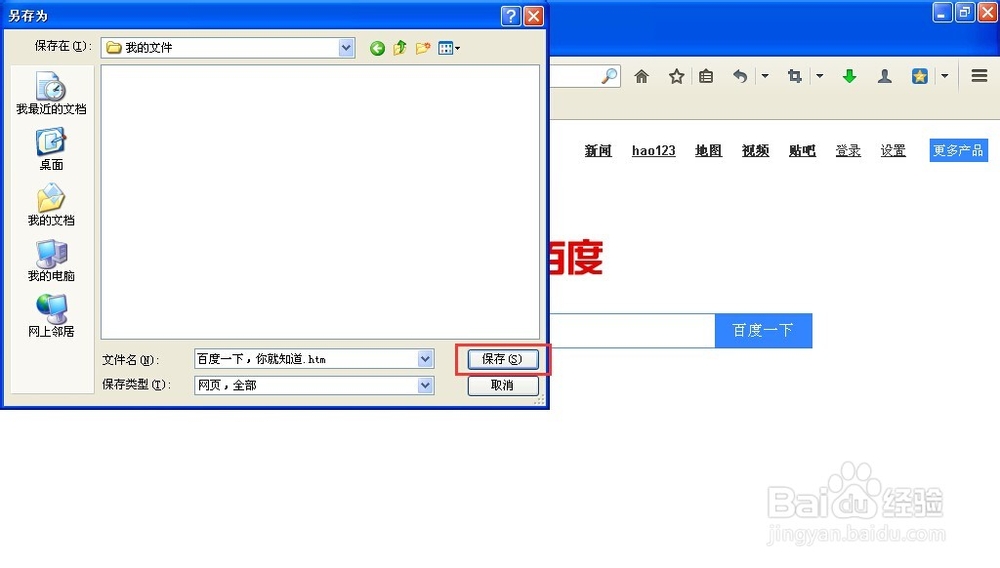
Task: Open downloads with the green arrow icon
Action: [x=849, y=76]
